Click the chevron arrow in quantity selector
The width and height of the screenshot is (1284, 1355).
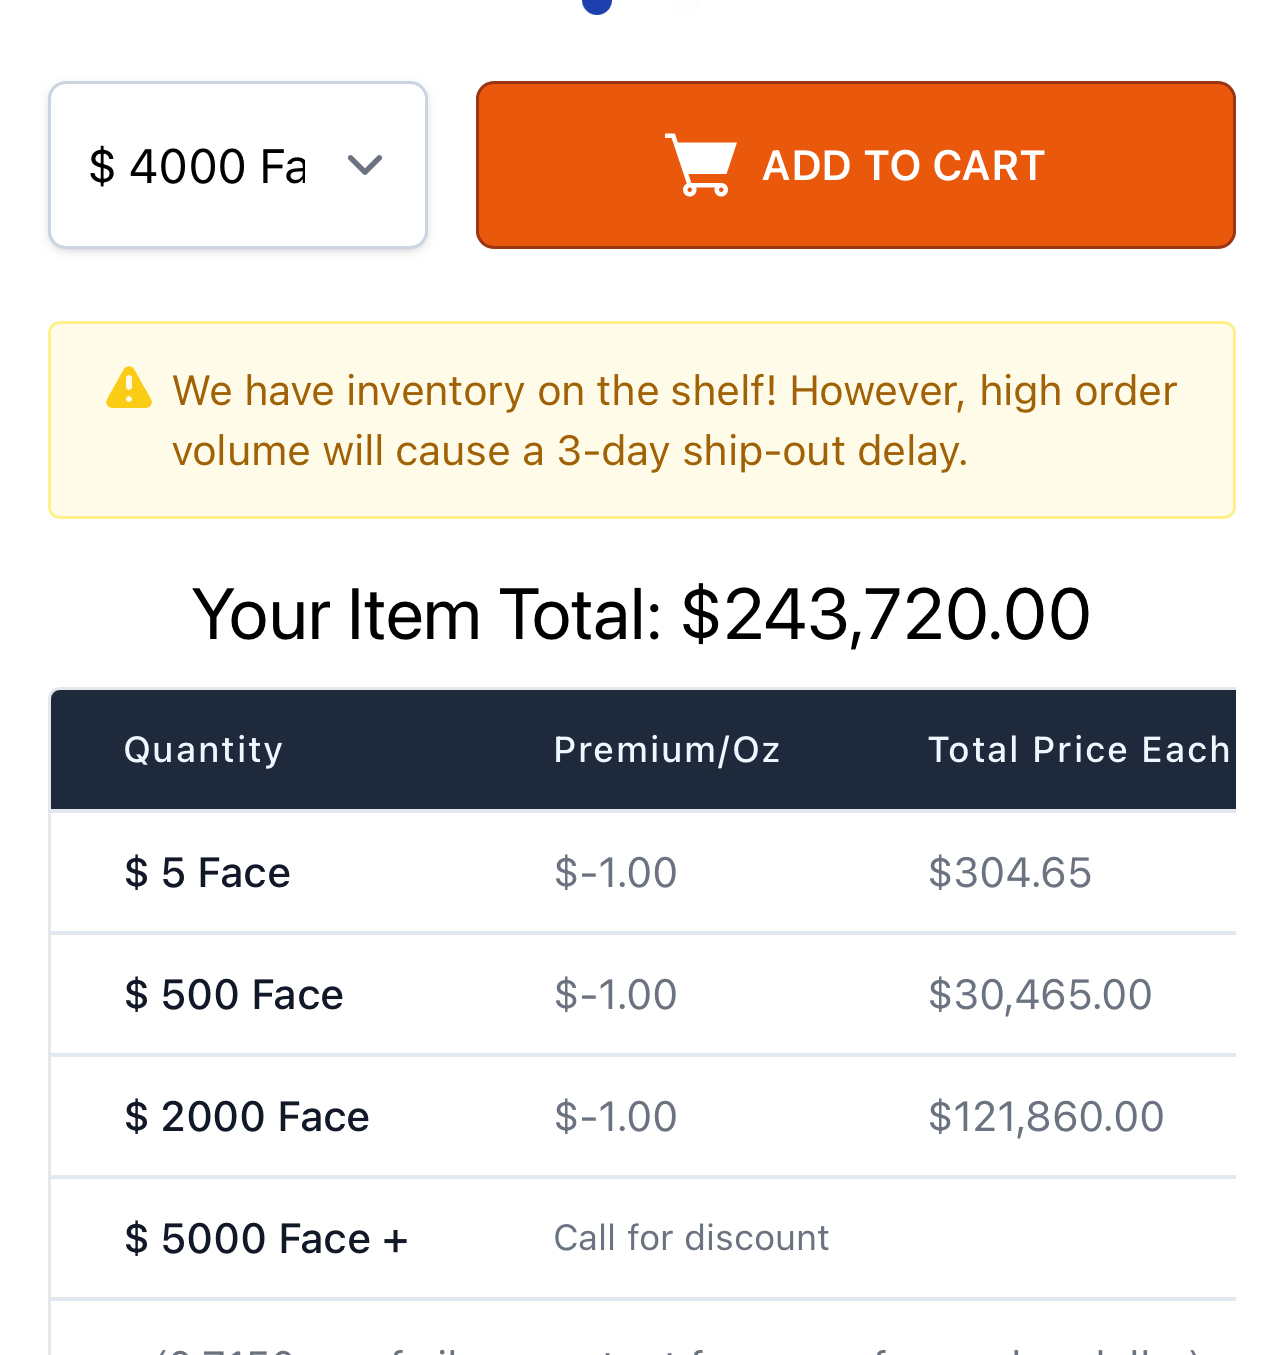365,165
